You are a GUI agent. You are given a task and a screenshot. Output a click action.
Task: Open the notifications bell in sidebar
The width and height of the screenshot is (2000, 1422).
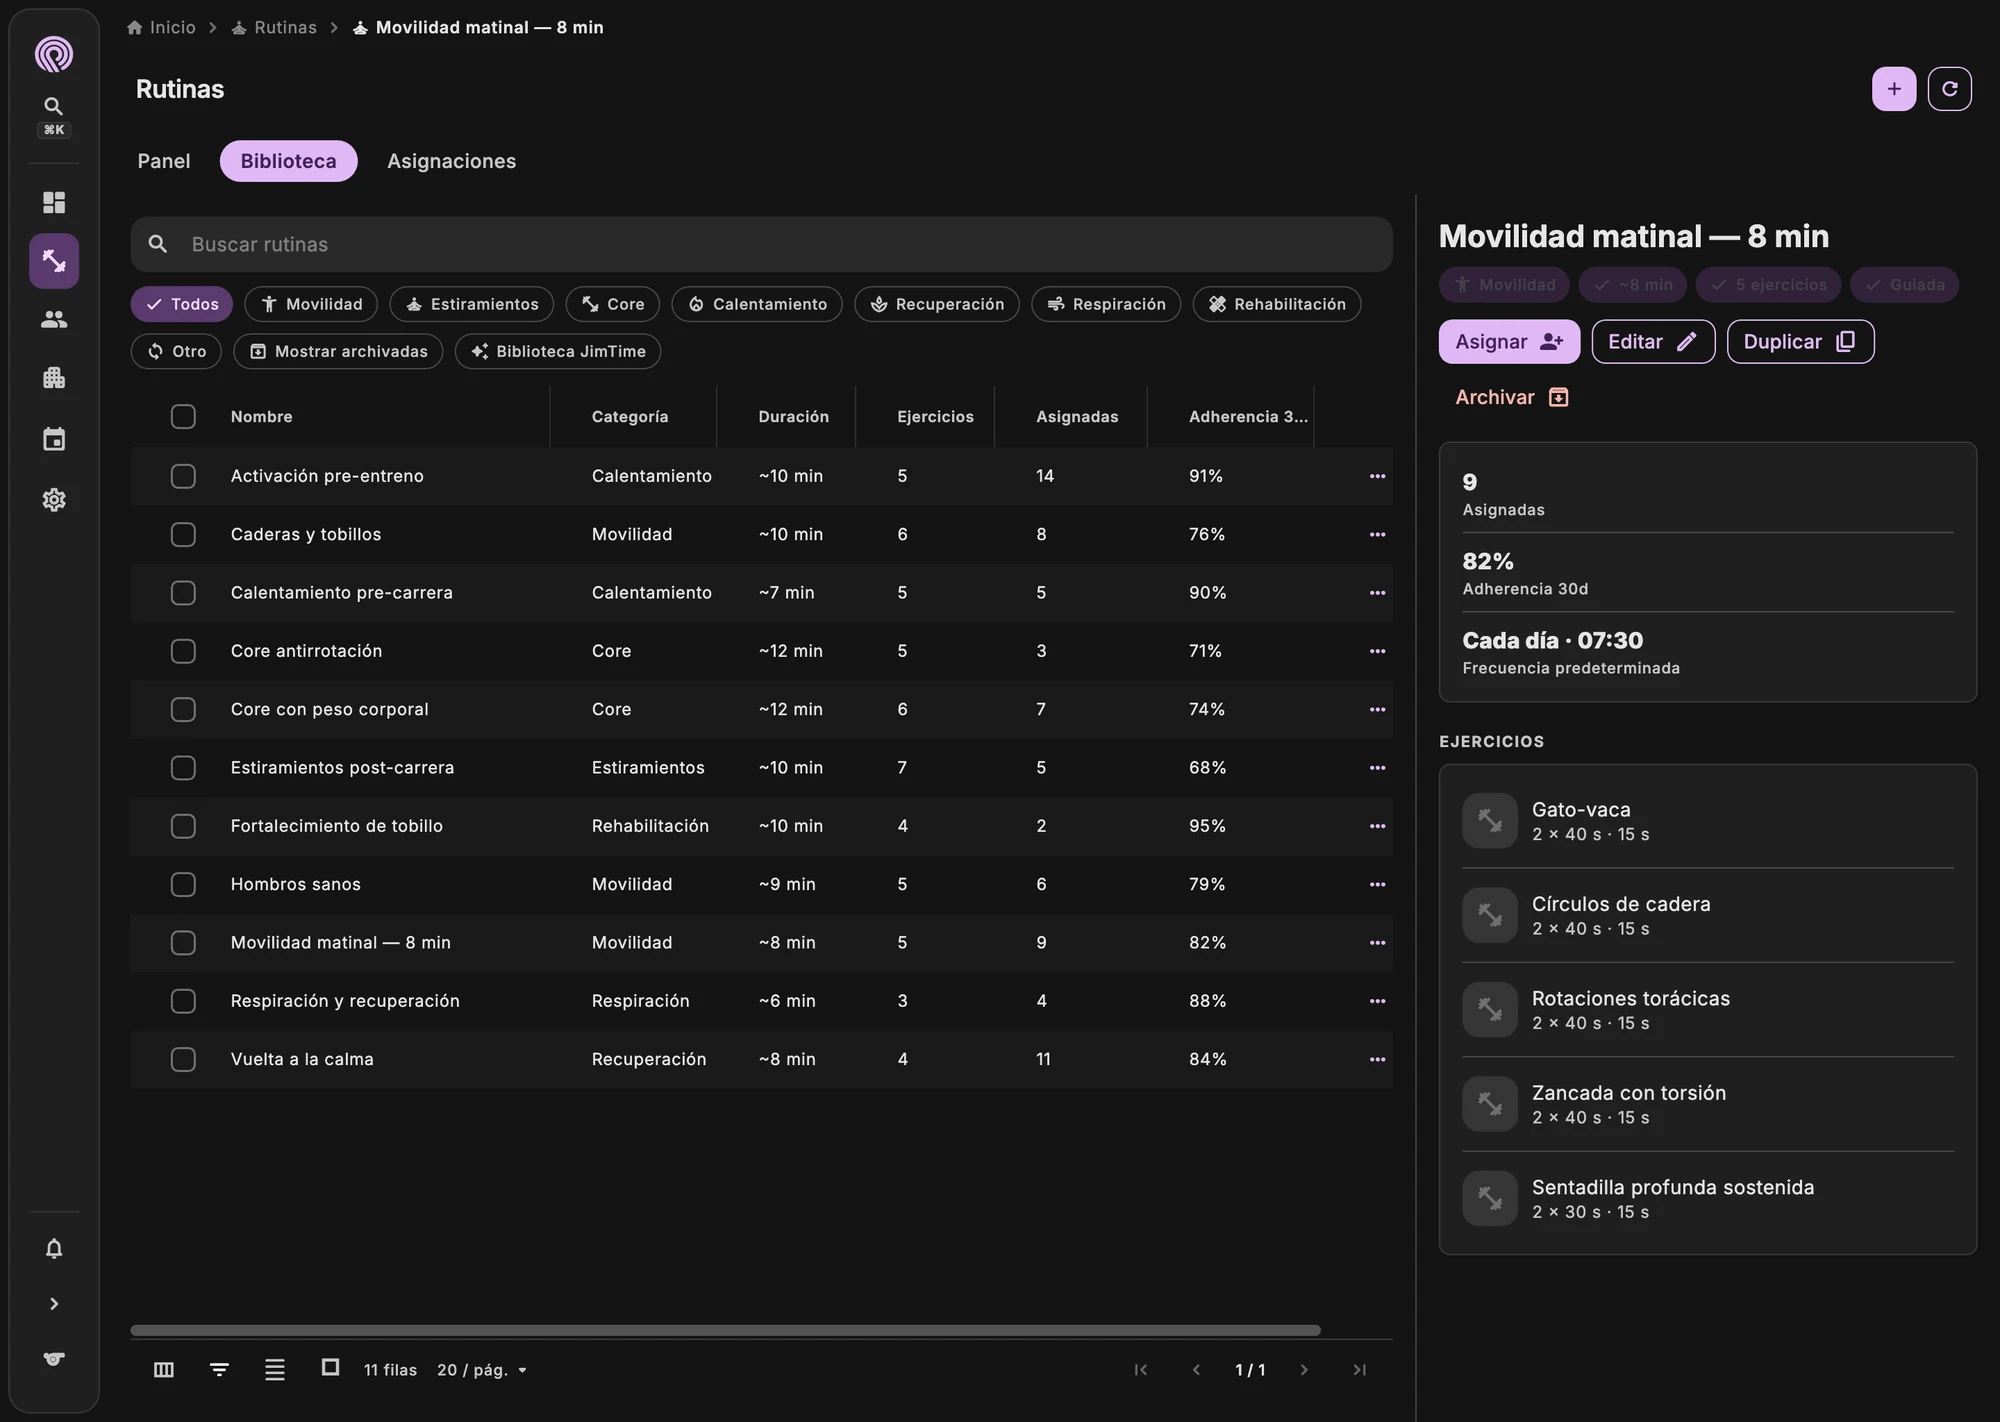(x=54, y=1248)
